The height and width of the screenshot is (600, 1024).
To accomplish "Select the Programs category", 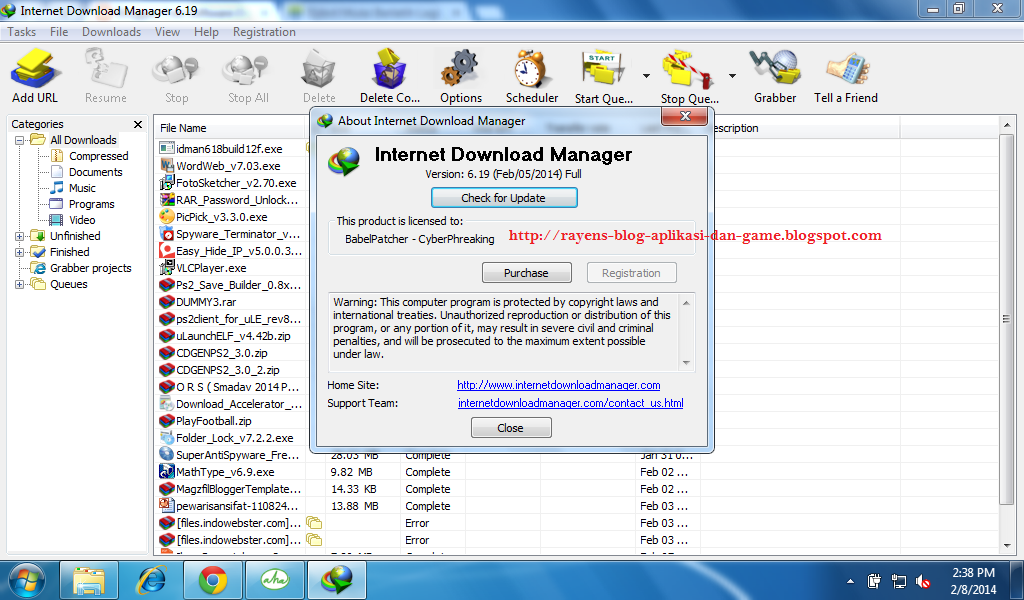I will [x=91, y=204].
